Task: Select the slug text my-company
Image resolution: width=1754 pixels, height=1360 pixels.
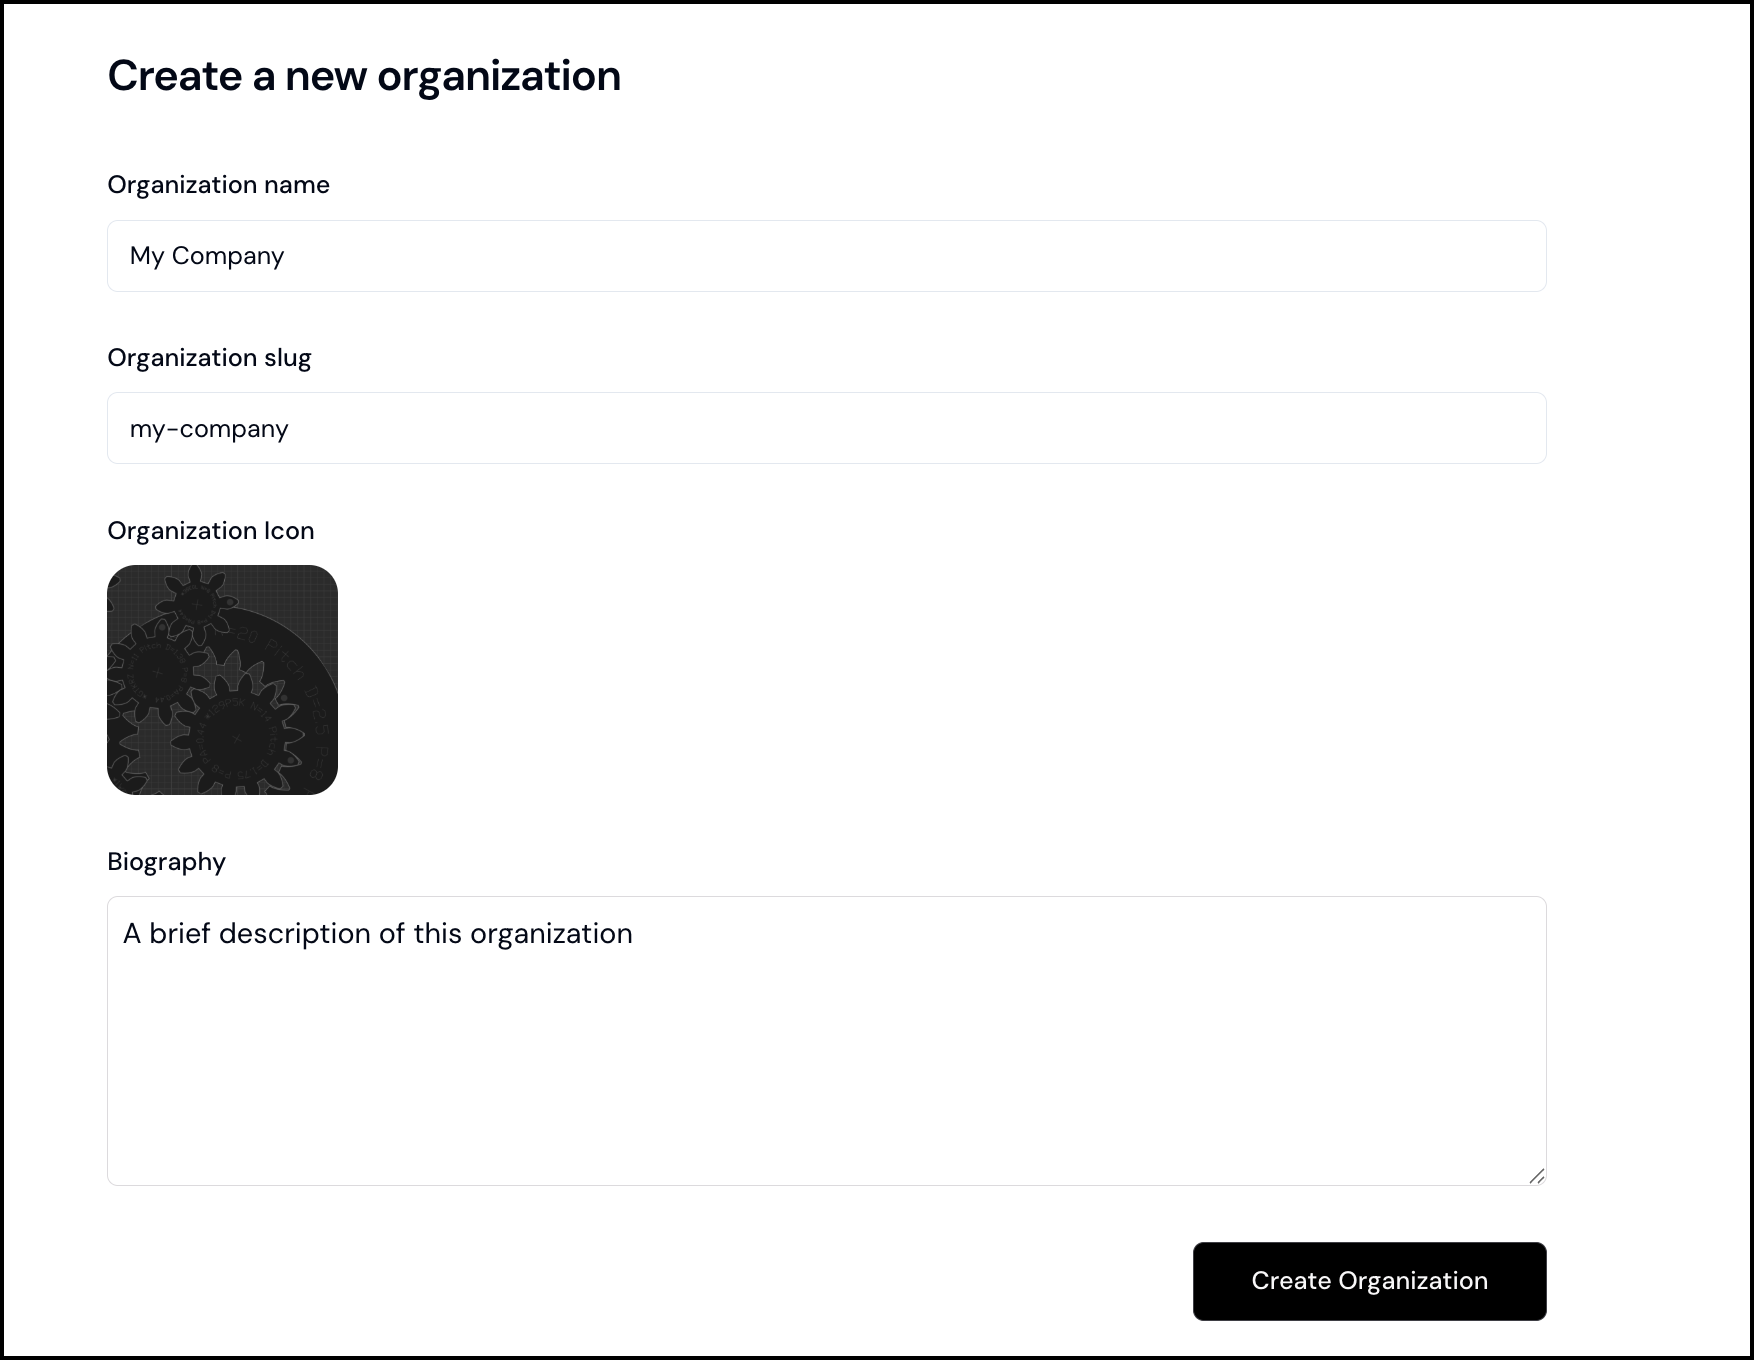Action: 209,428
